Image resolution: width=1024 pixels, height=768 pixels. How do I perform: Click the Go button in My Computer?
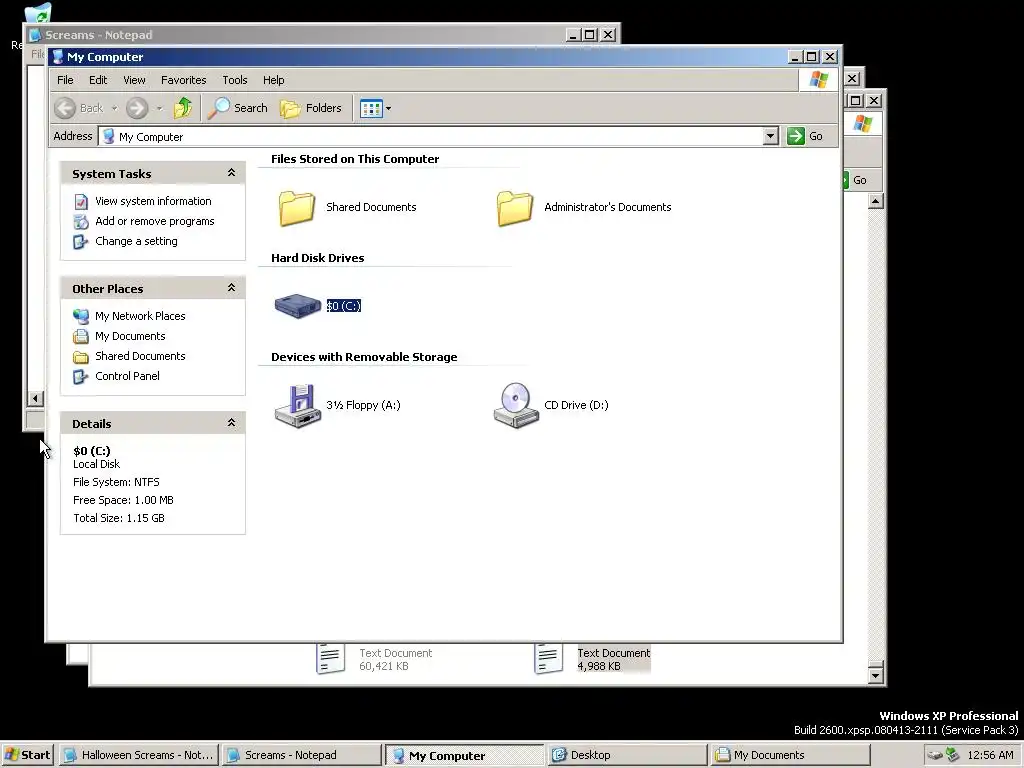[x=805, y=136]
